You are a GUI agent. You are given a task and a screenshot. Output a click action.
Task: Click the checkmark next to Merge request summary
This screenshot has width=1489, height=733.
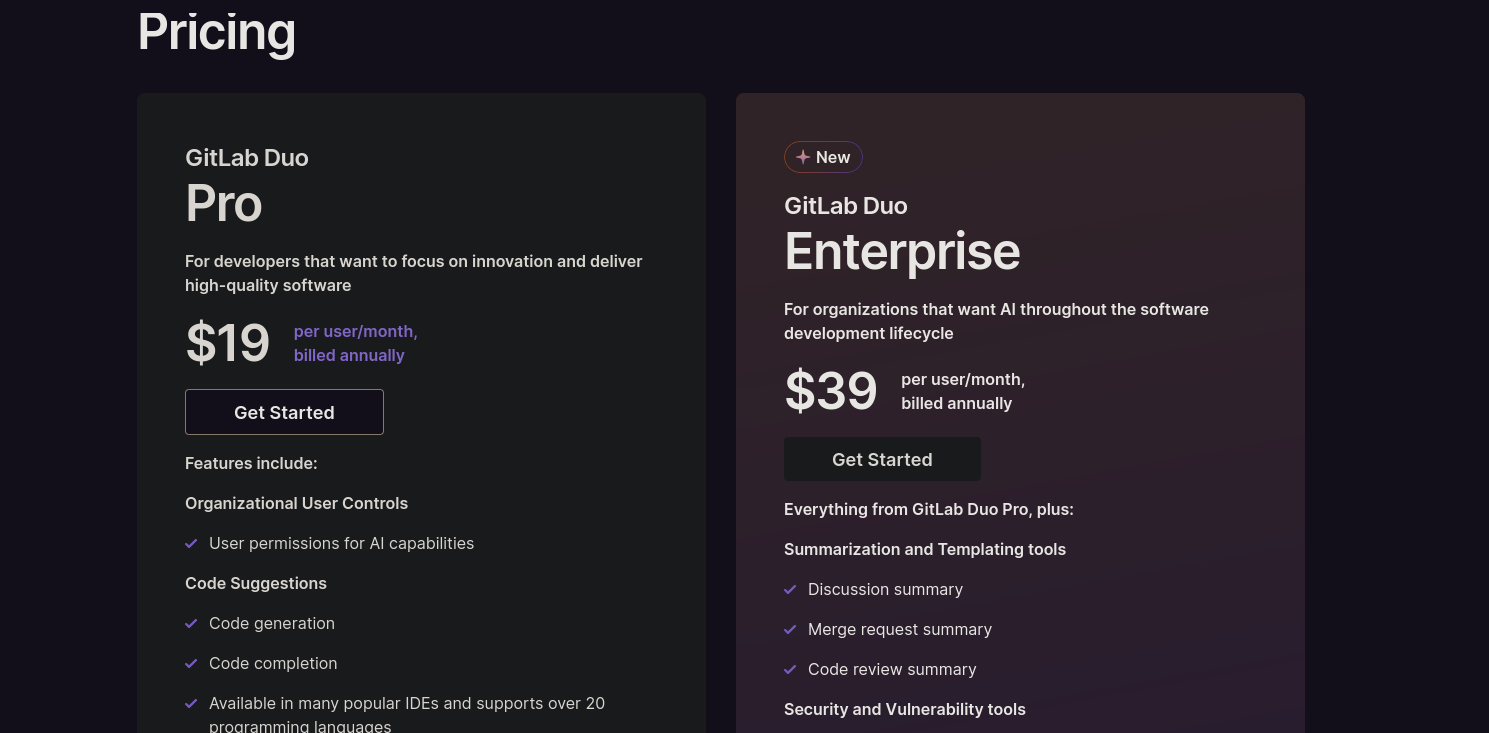click(790, 629)
